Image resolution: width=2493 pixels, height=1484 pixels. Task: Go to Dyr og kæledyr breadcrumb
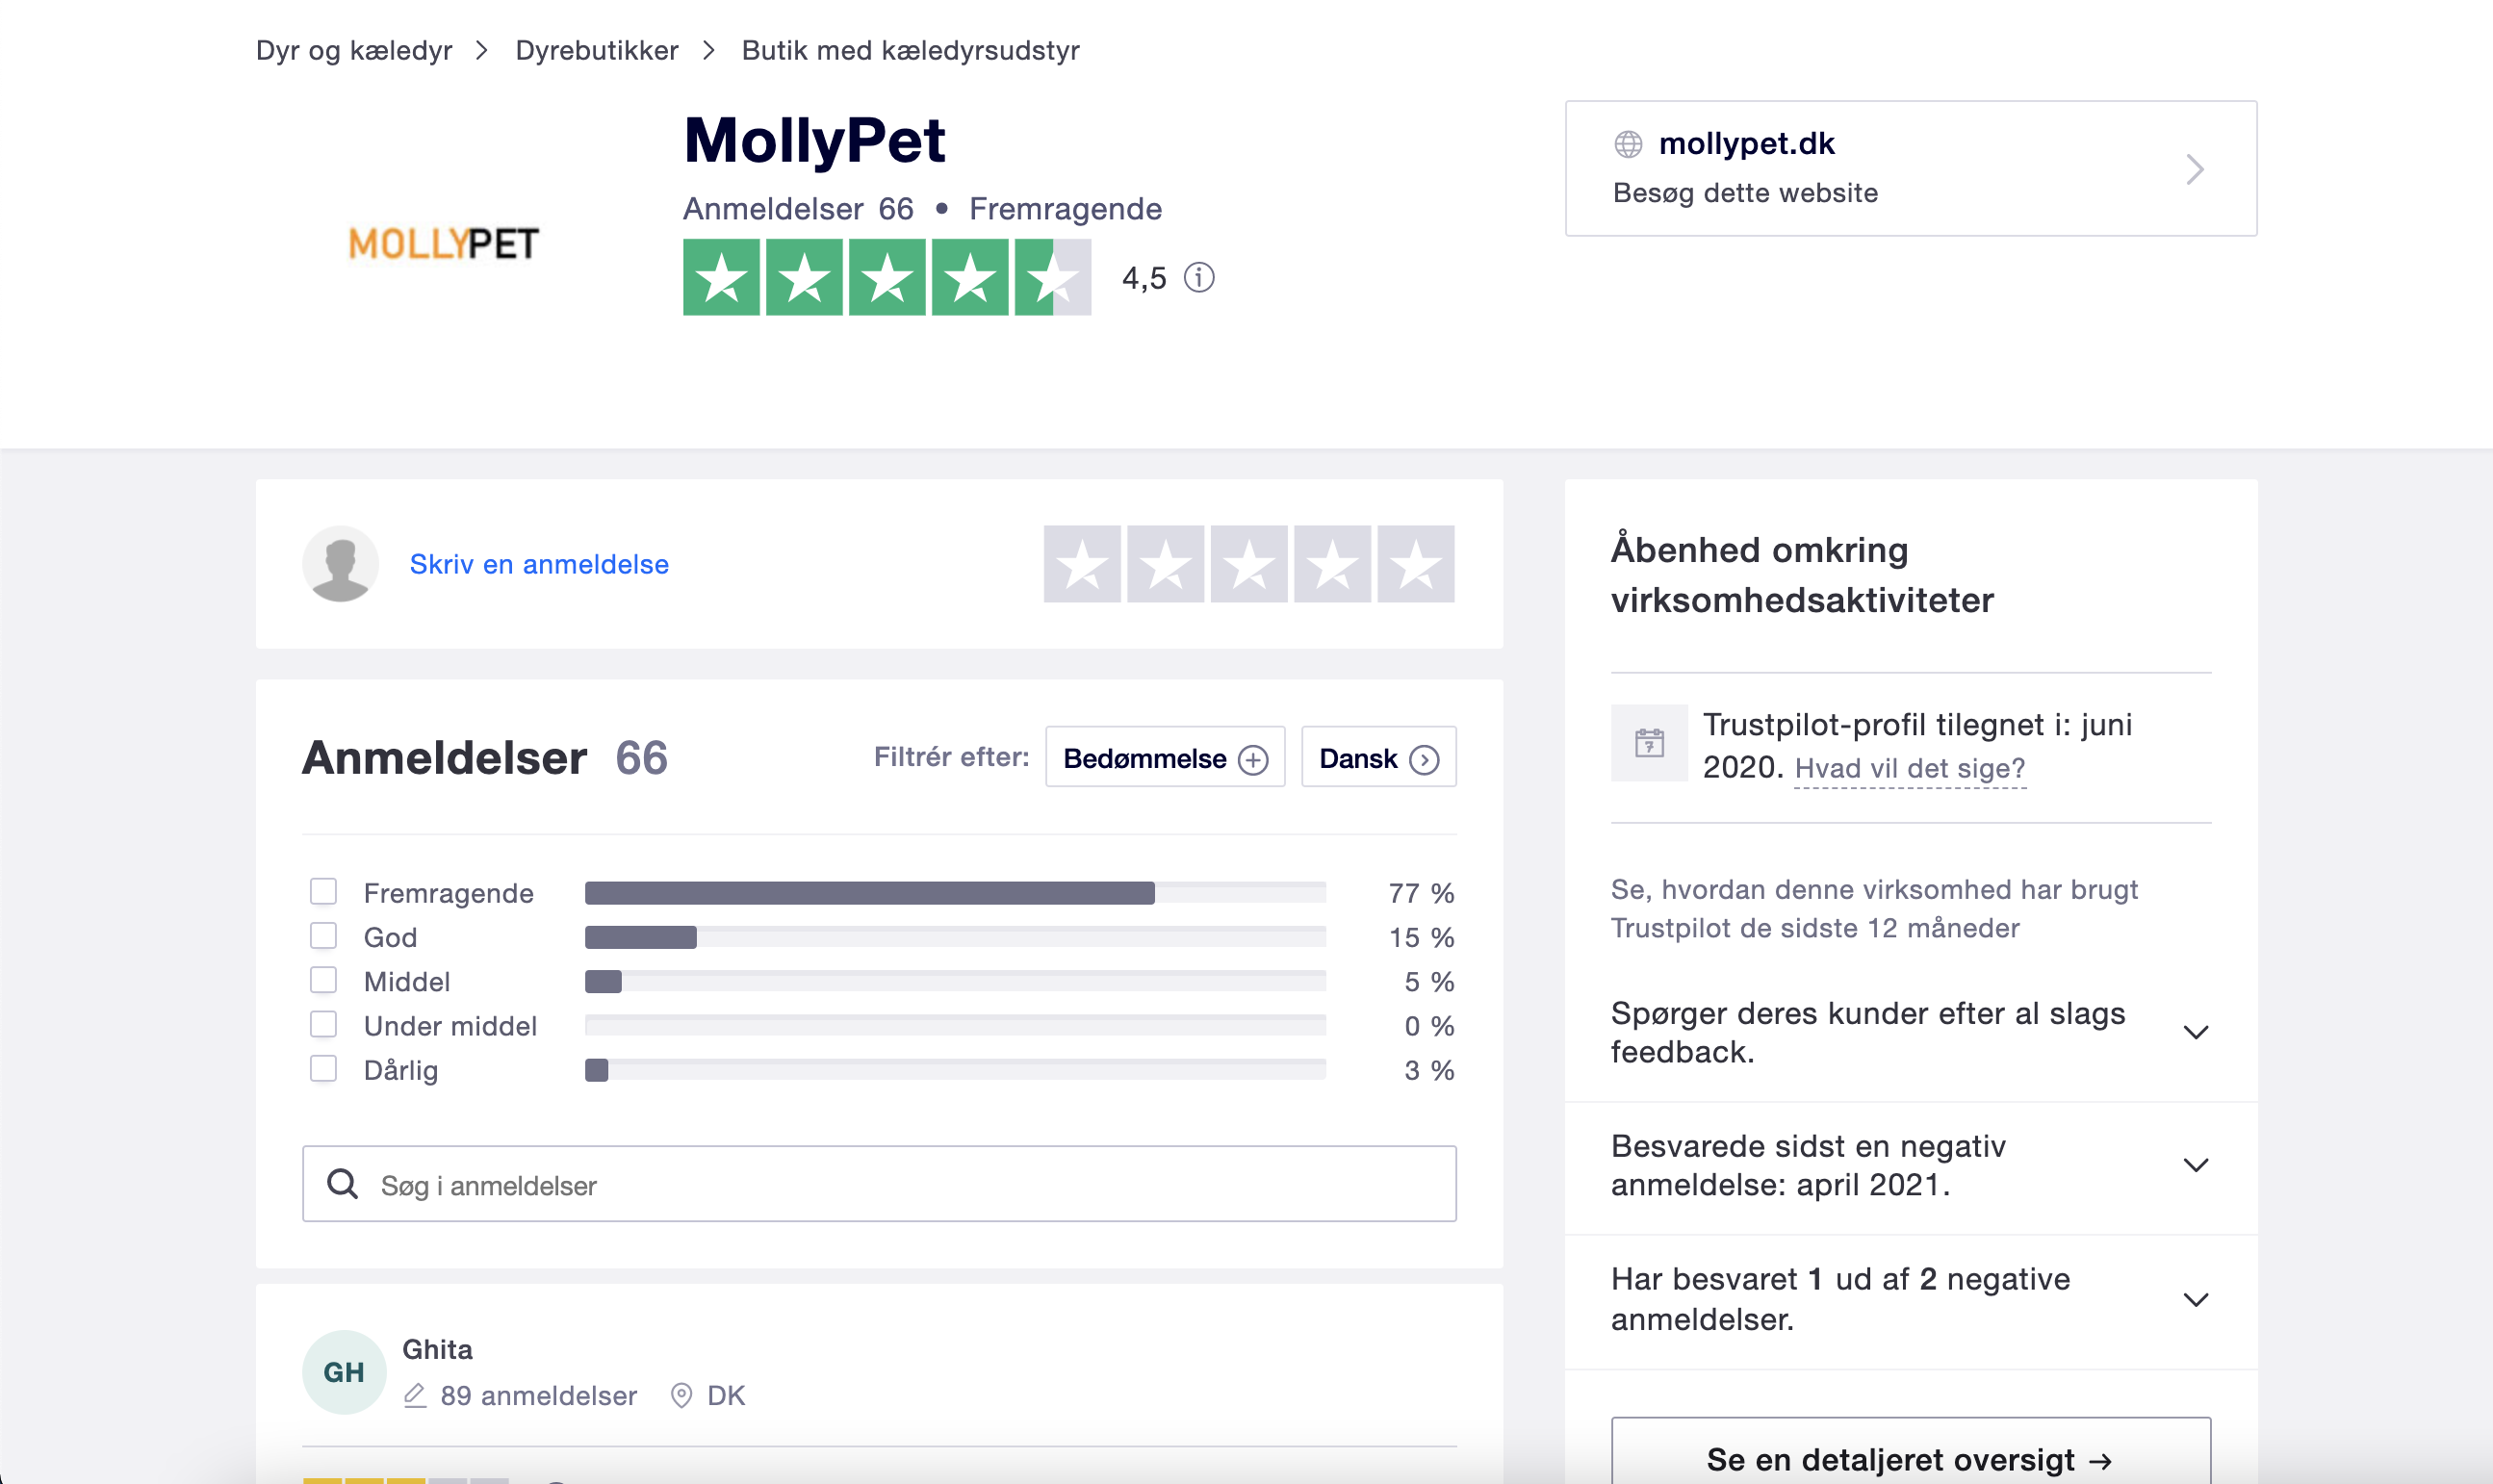click(354, 50)
